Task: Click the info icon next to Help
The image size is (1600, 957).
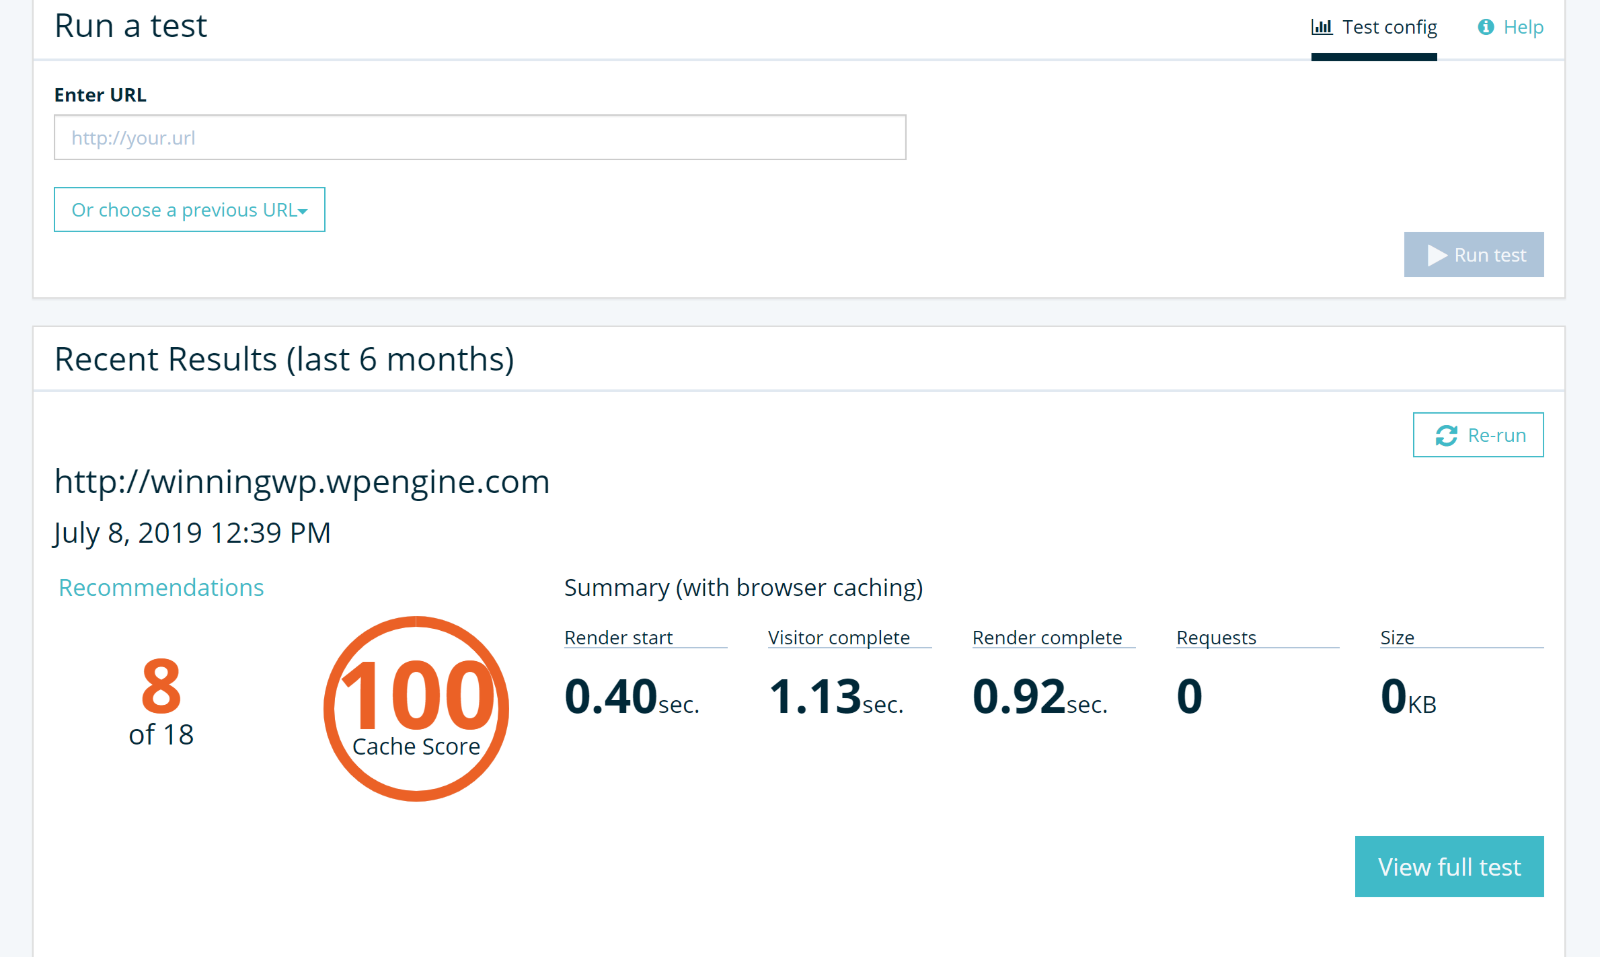Action: pyautogui.click(x=1486, y=27)
